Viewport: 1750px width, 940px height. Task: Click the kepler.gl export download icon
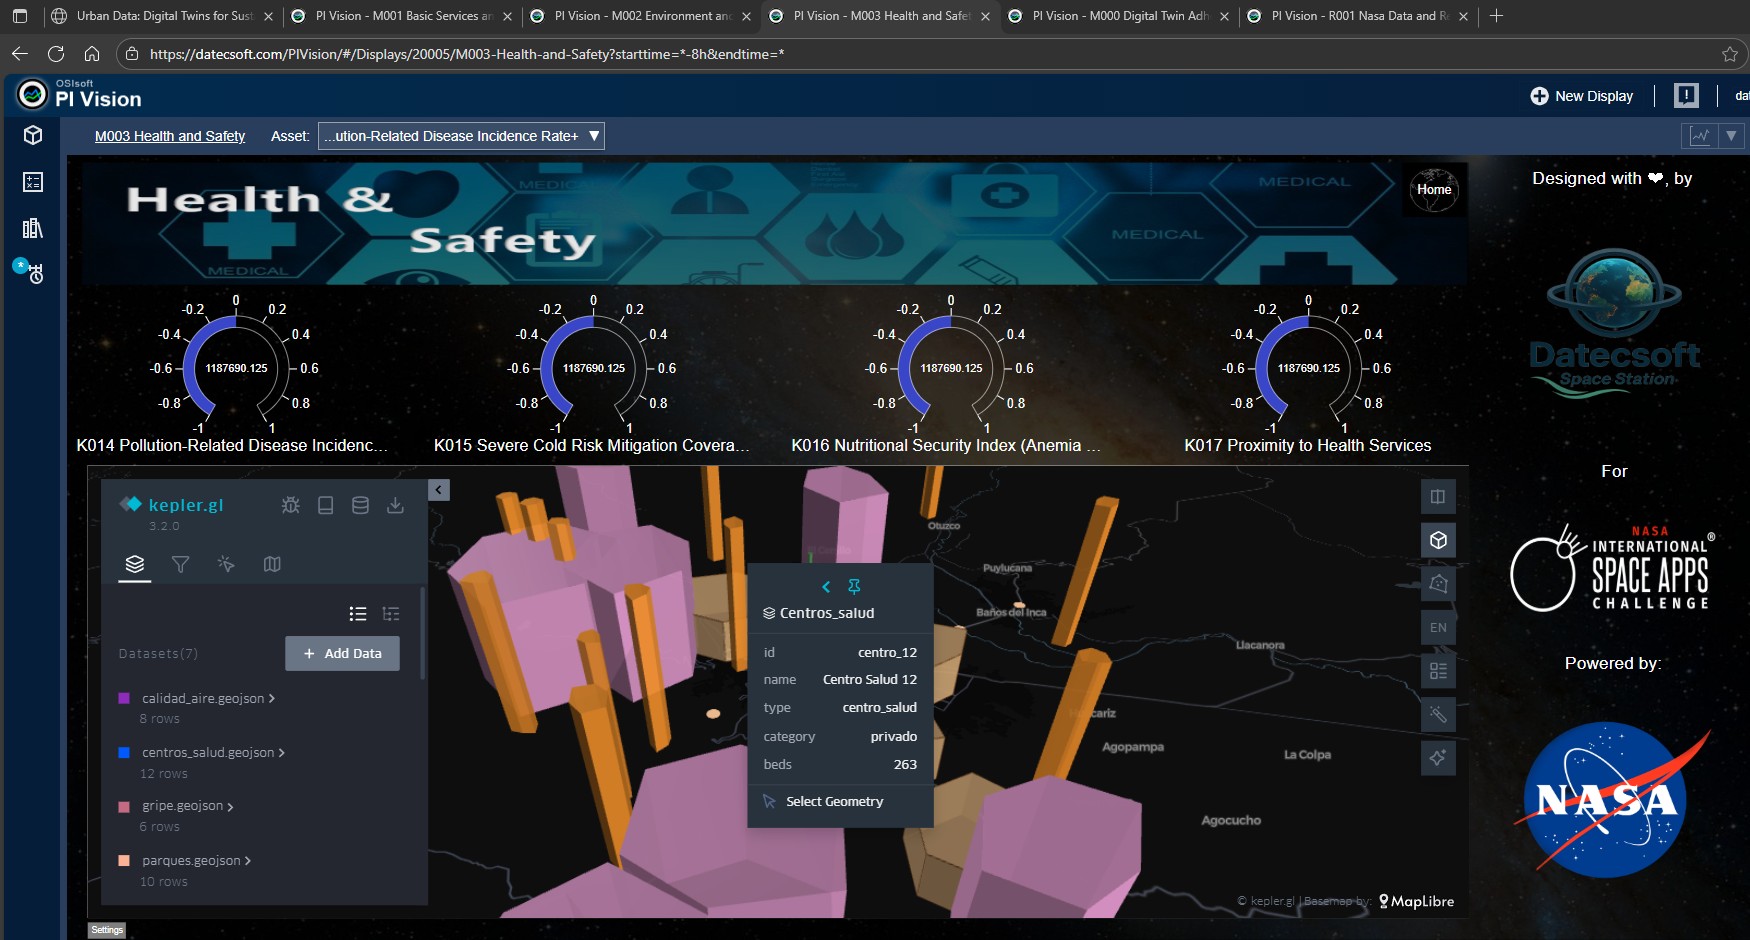[x=395, y=506]
